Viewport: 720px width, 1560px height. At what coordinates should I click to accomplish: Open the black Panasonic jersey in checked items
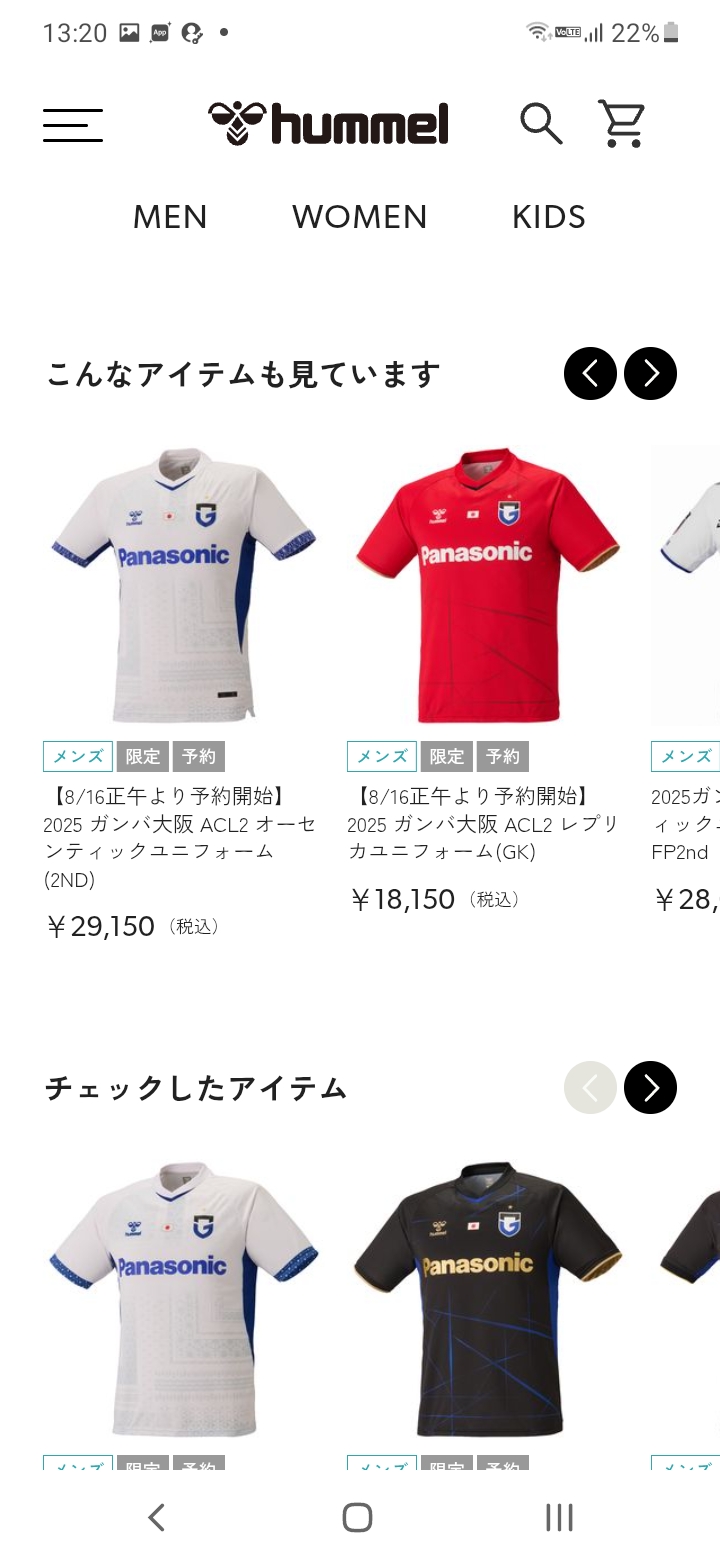[487, 1298]
